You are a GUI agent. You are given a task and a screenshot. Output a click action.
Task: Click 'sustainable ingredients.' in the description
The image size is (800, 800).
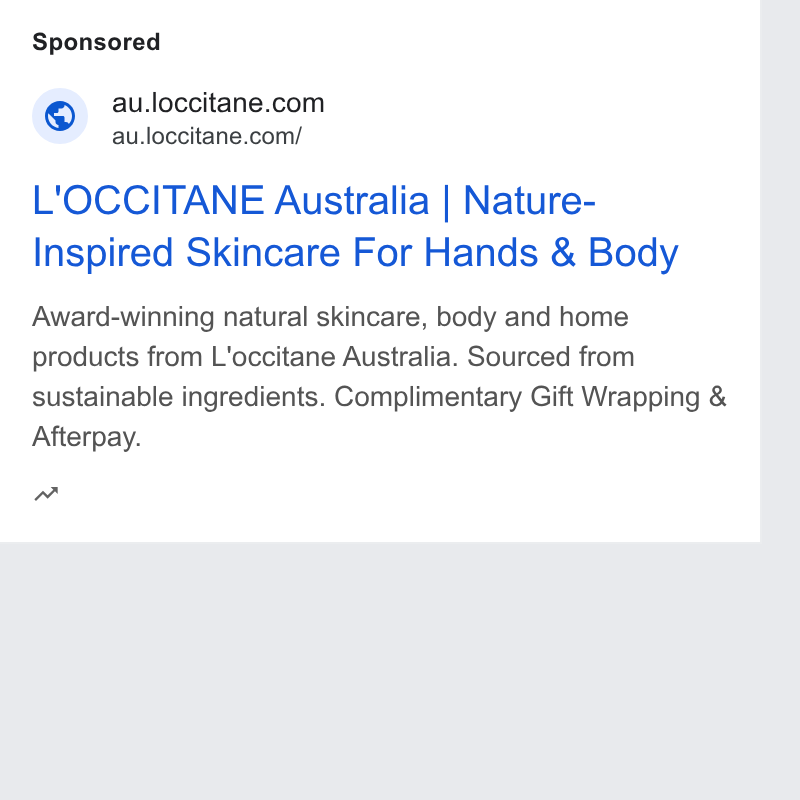pyautogui.click(x=179, y=397)
